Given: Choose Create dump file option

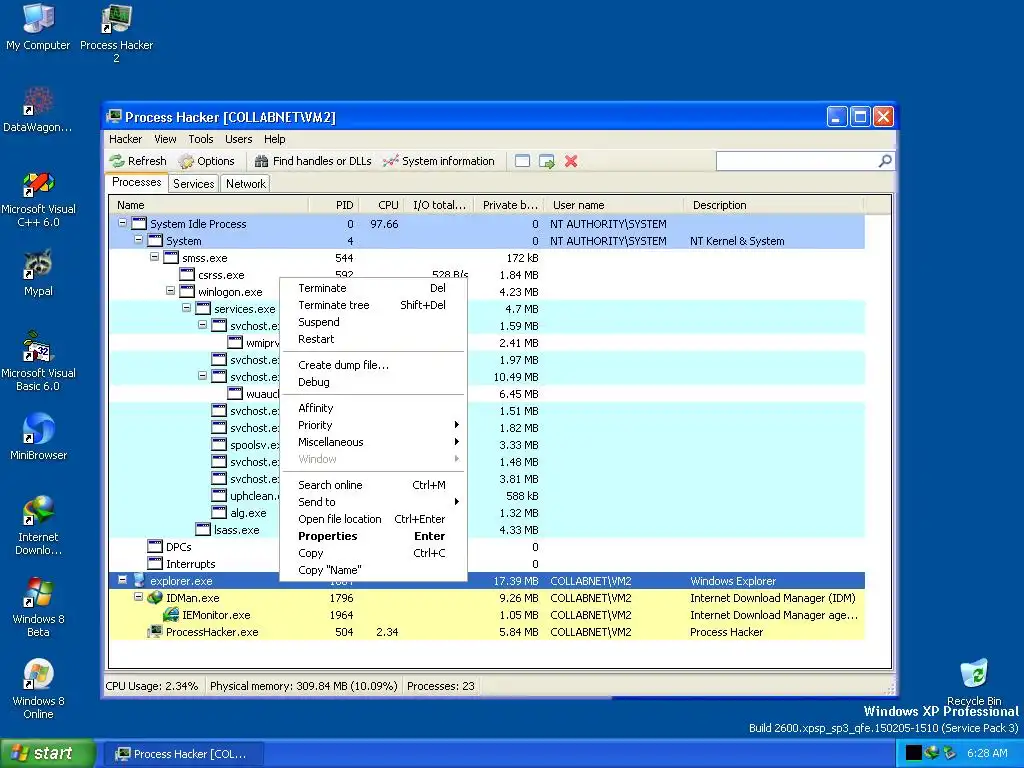Looking at the screenshot, I should point(373,365).
